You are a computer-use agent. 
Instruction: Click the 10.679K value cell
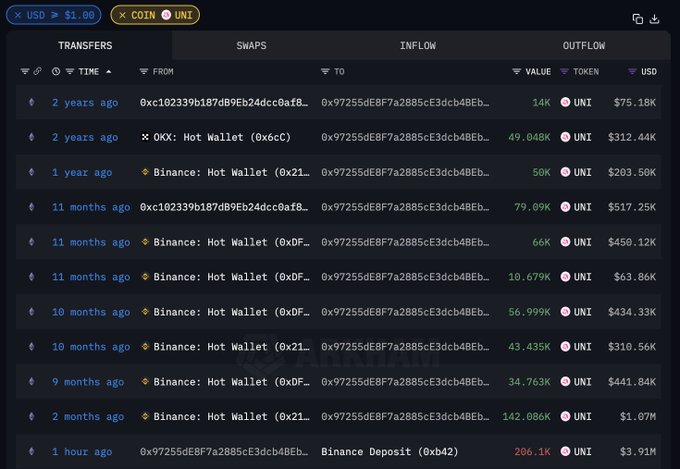(x=529, y=277)
